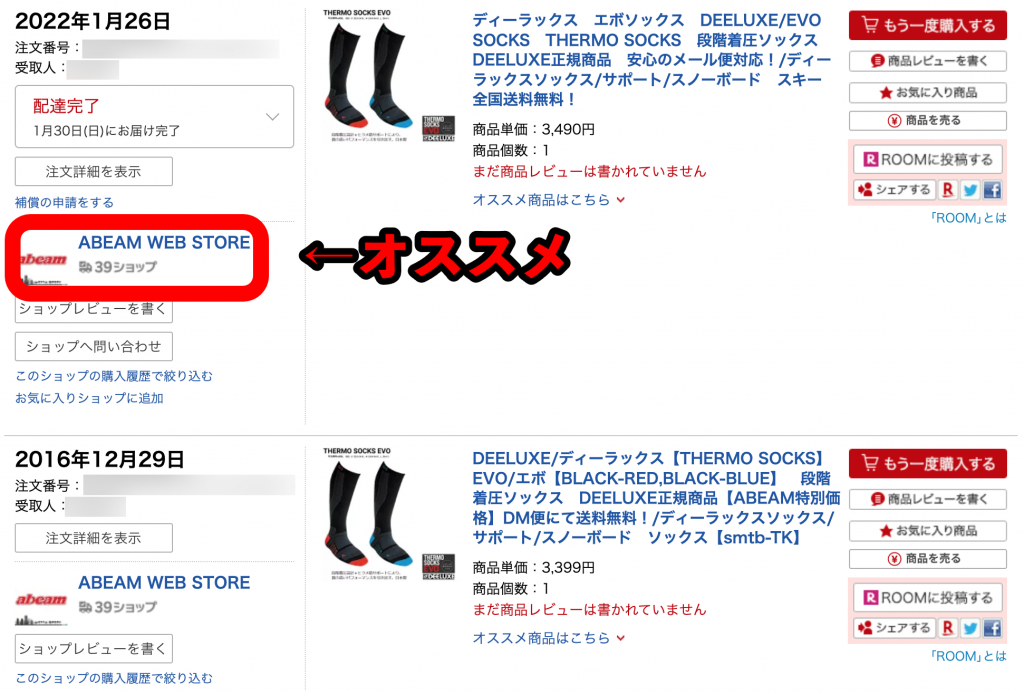Click 商品レビューを書く for the 2022 order
The height and width of the screenshot is (694, 1024).
pyautogui.click(x=927, y=61)
